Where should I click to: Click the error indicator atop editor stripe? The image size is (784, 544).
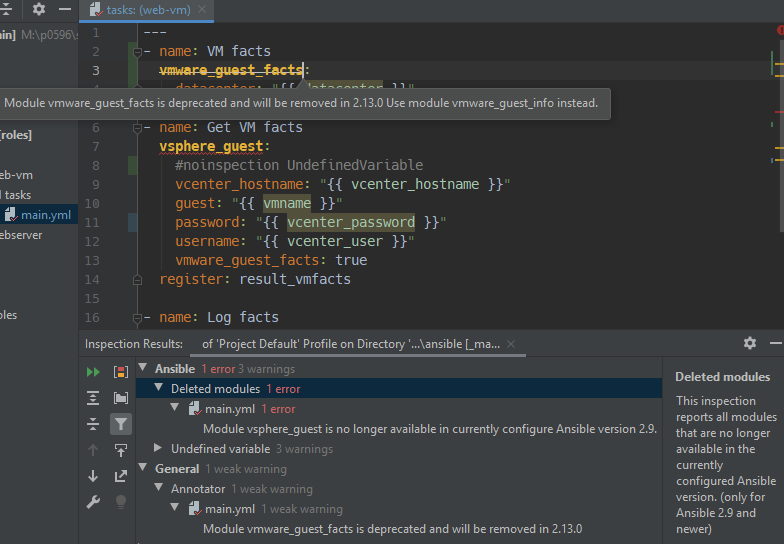[780, 30]
